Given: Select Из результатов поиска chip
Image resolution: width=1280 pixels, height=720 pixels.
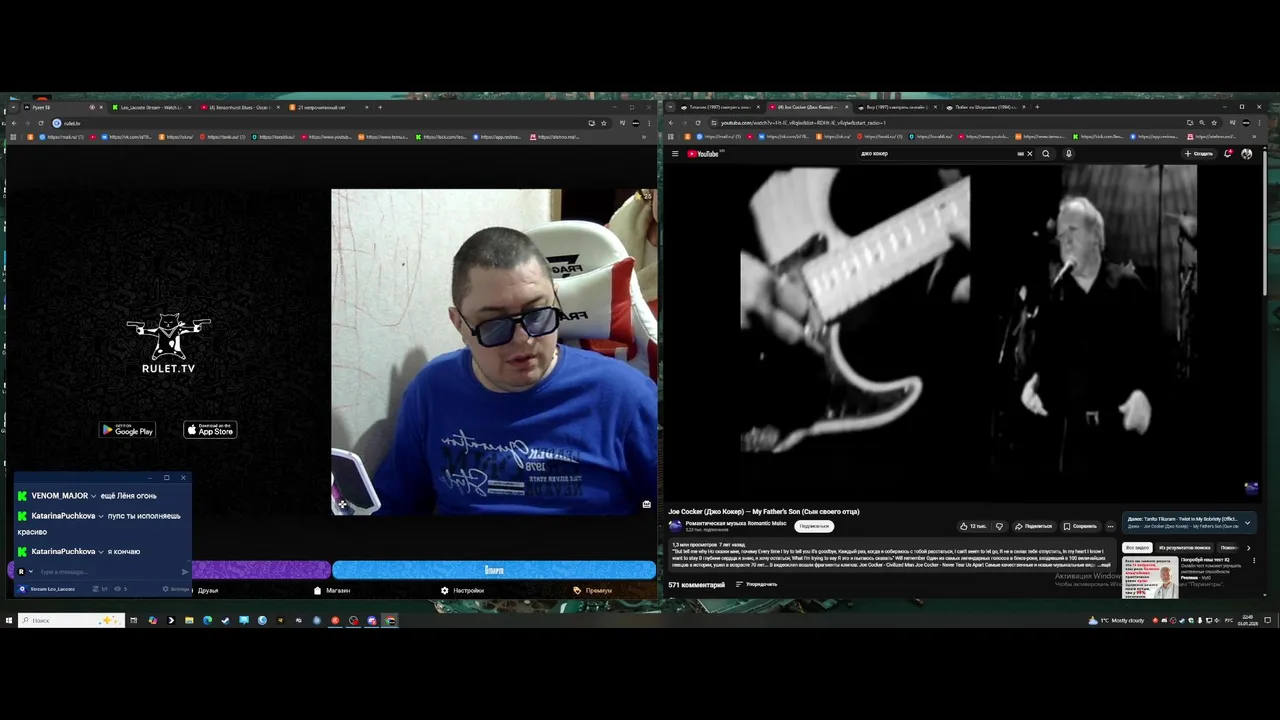Looking at the screenshot, I should click(x=1184, y=548).
